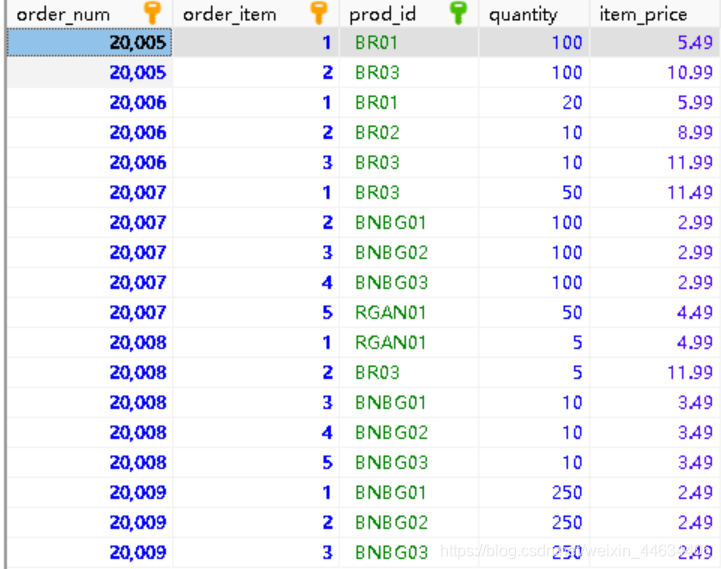Image resolution: width=721 pixels, height=569 pixels.
Task: Select item_price cell 5.99
Action: coord(655,102)
